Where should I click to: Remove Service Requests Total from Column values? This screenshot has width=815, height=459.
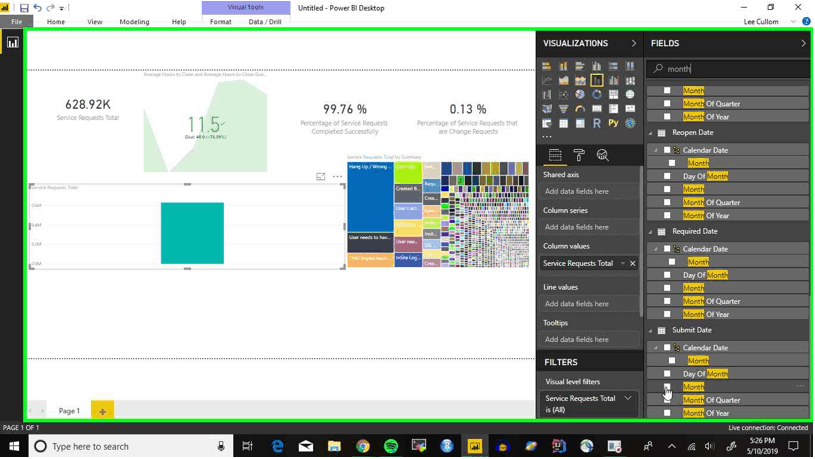633,264
